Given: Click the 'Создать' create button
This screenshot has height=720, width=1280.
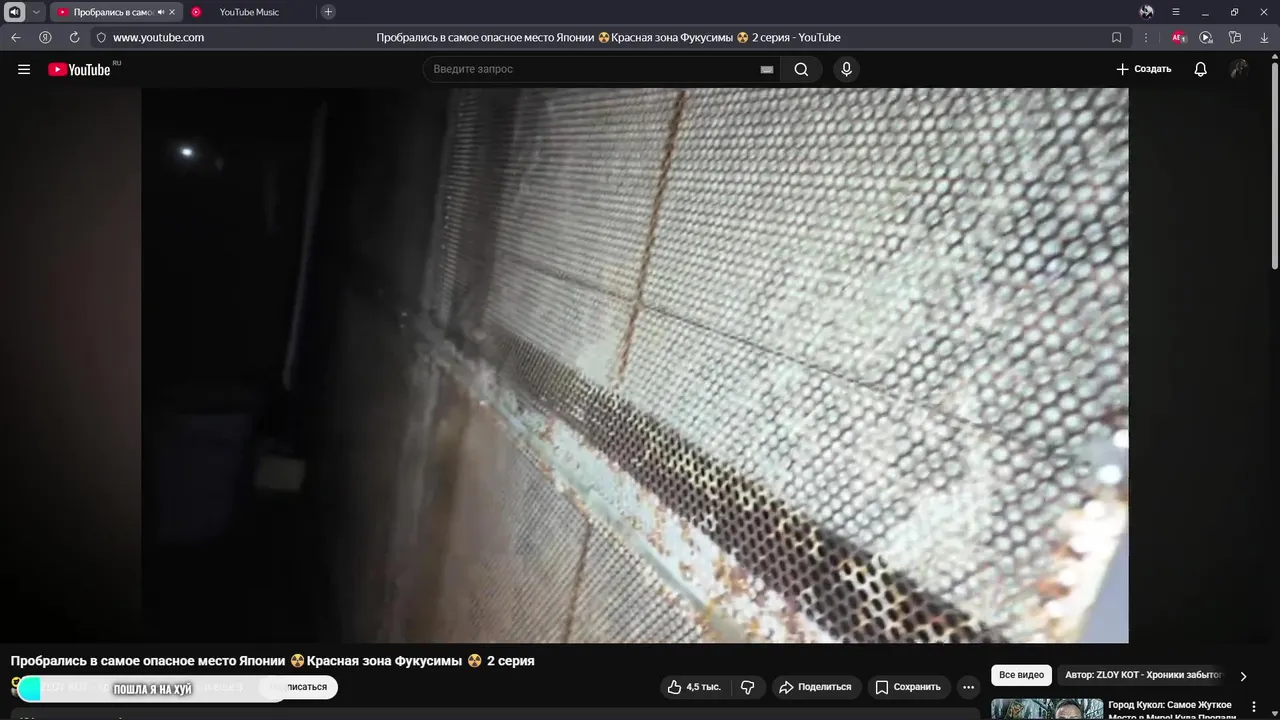Looking at the screenshot, I should tap(1143, 69).
